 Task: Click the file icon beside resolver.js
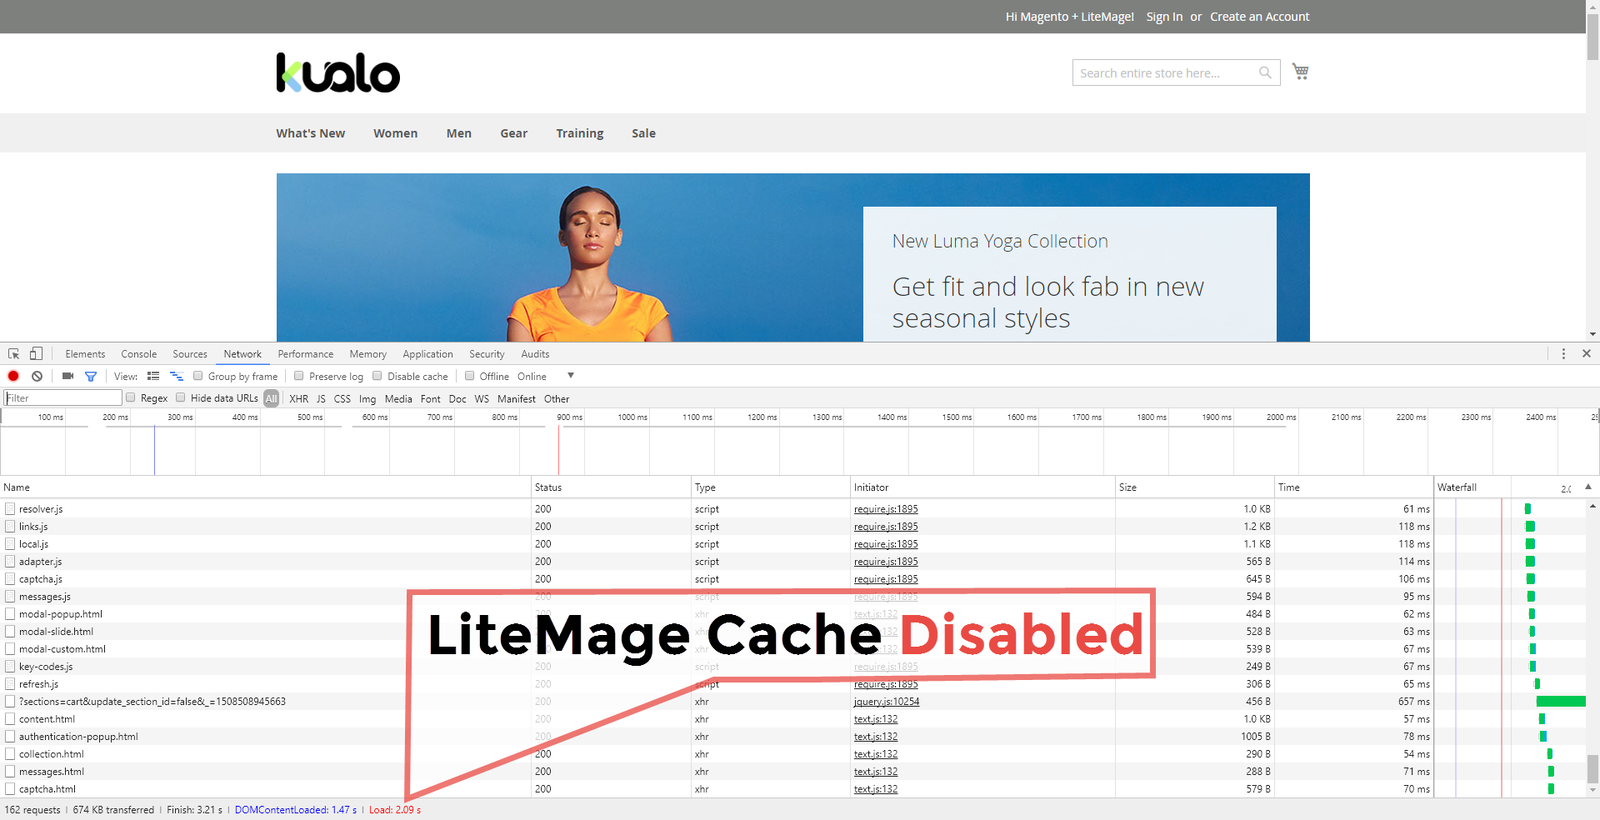coord(10,509)
